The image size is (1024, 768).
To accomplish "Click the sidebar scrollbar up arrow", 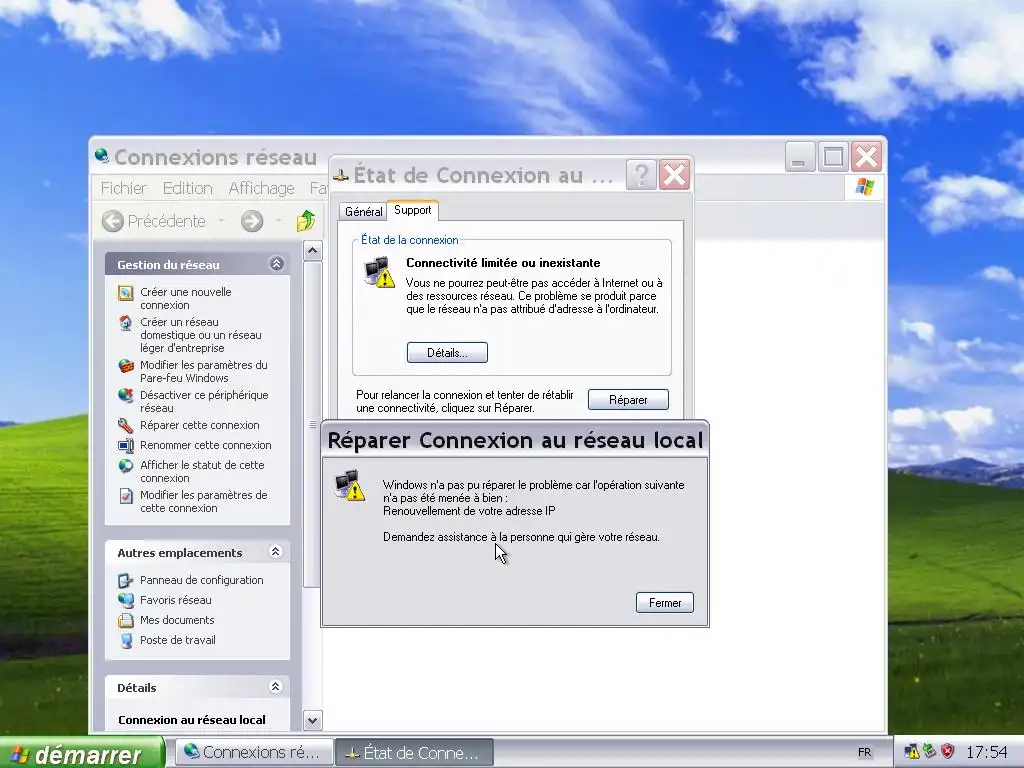I will pos(313,251).
